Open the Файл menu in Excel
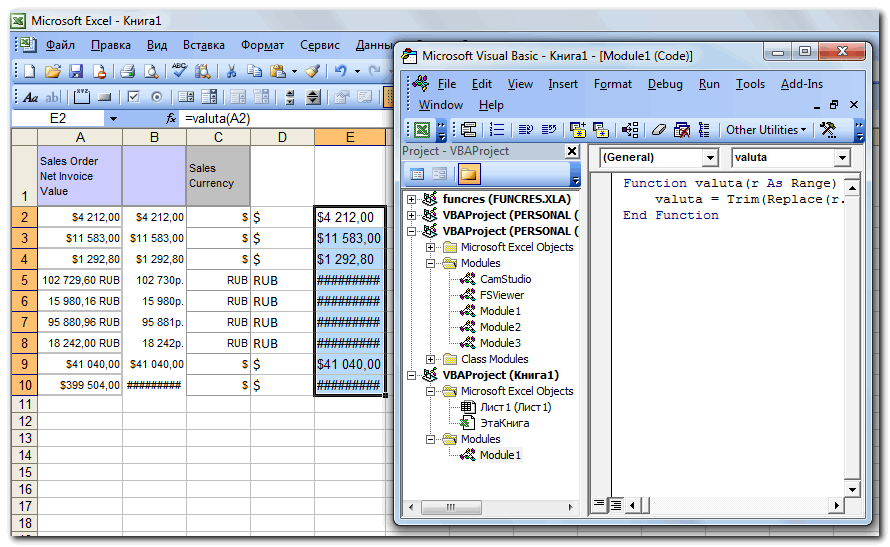 60,45
